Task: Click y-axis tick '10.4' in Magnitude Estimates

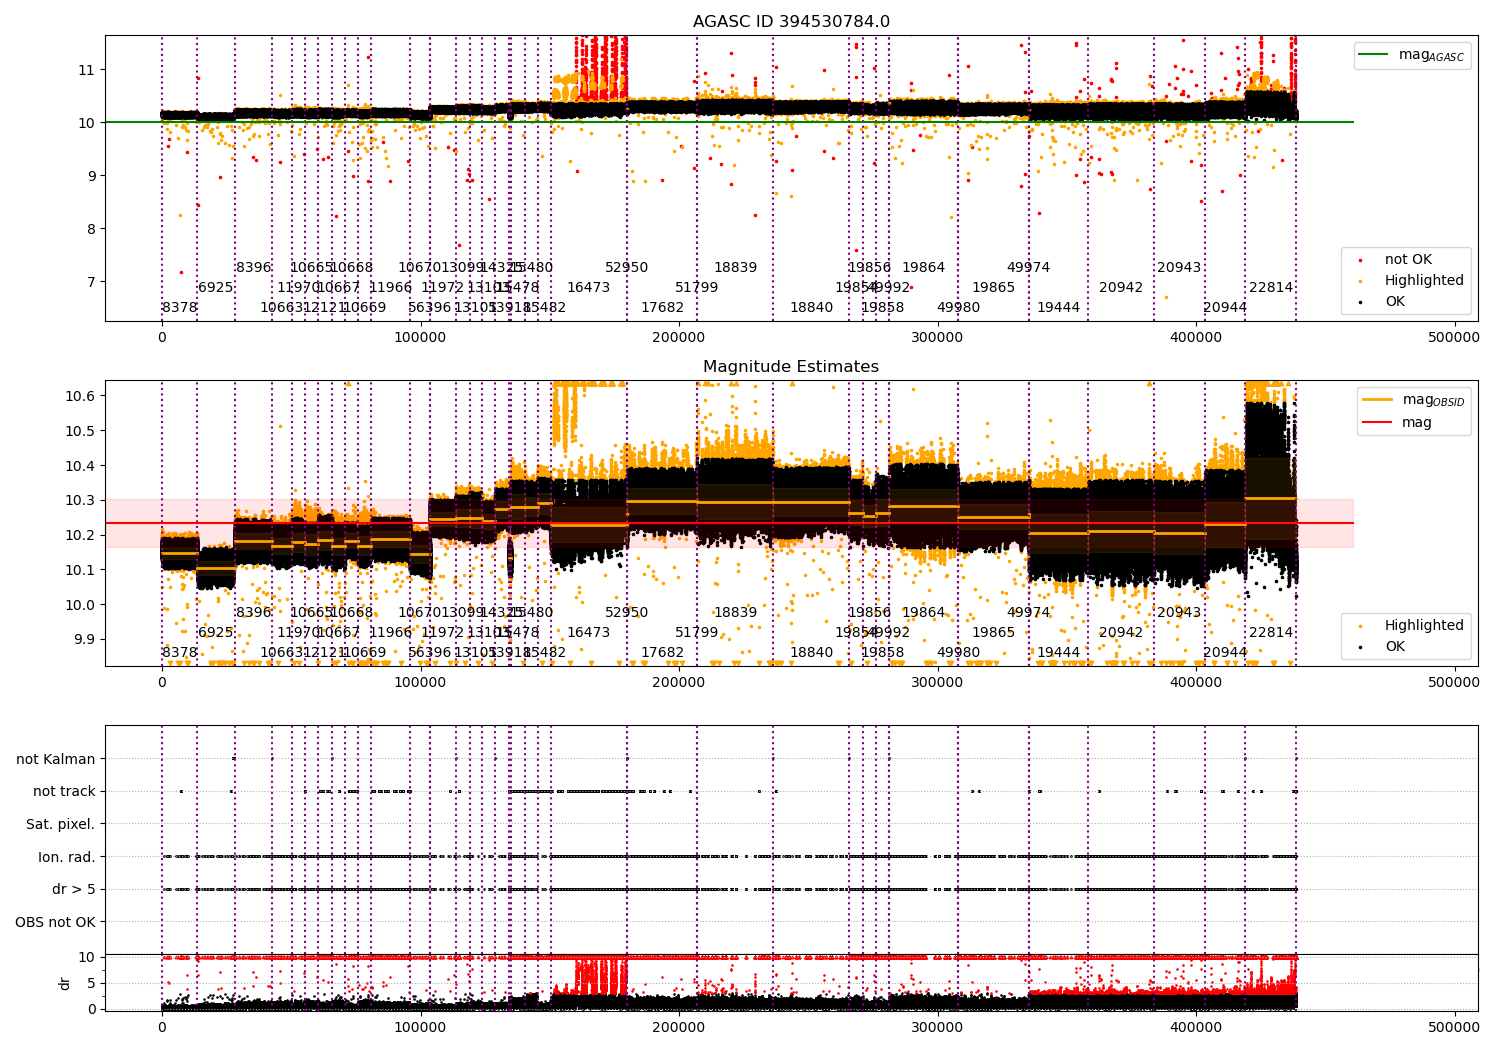Action: (x=82, y=467)
